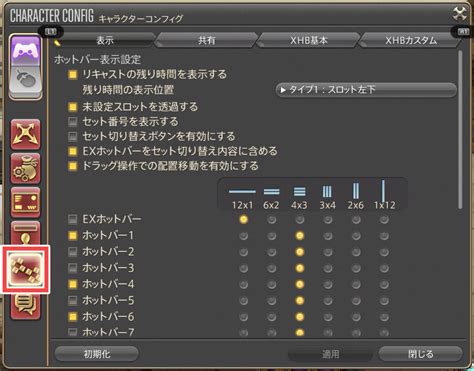Set EXホットバー layout to 6x2
Viewport: 474px width, 371px height.
(x=272, y=219)
